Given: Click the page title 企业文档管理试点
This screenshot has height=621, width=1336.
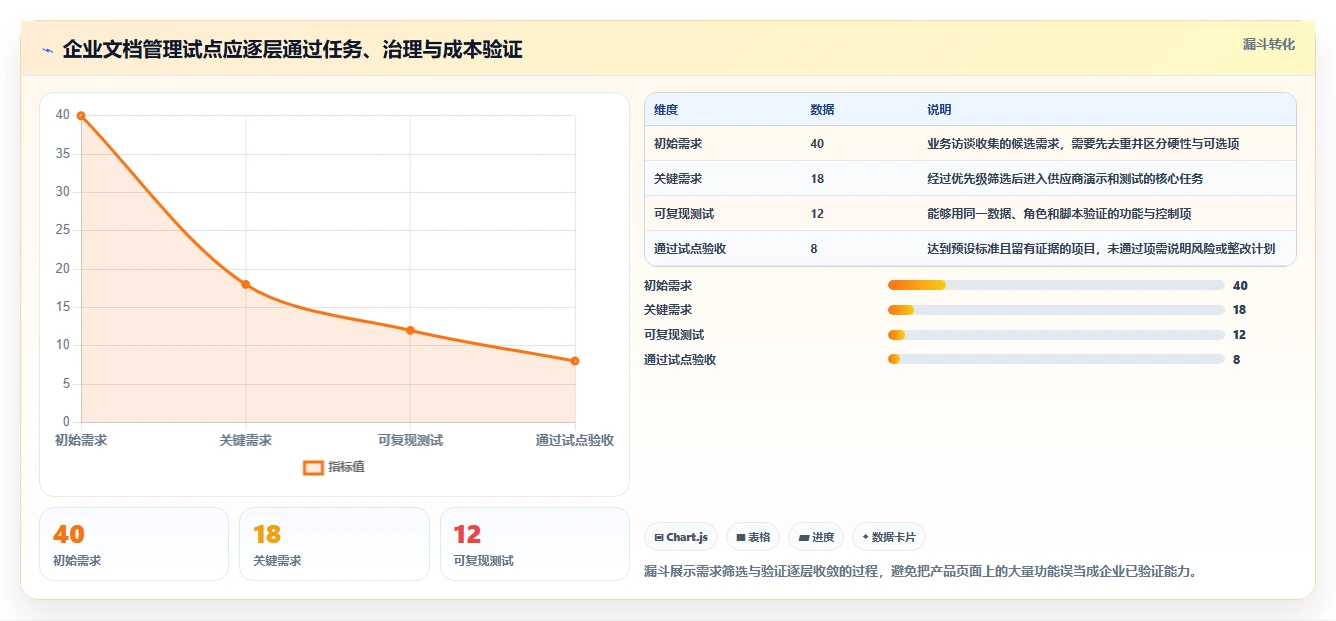Looking at the screenshot, I should pos(292,49).
